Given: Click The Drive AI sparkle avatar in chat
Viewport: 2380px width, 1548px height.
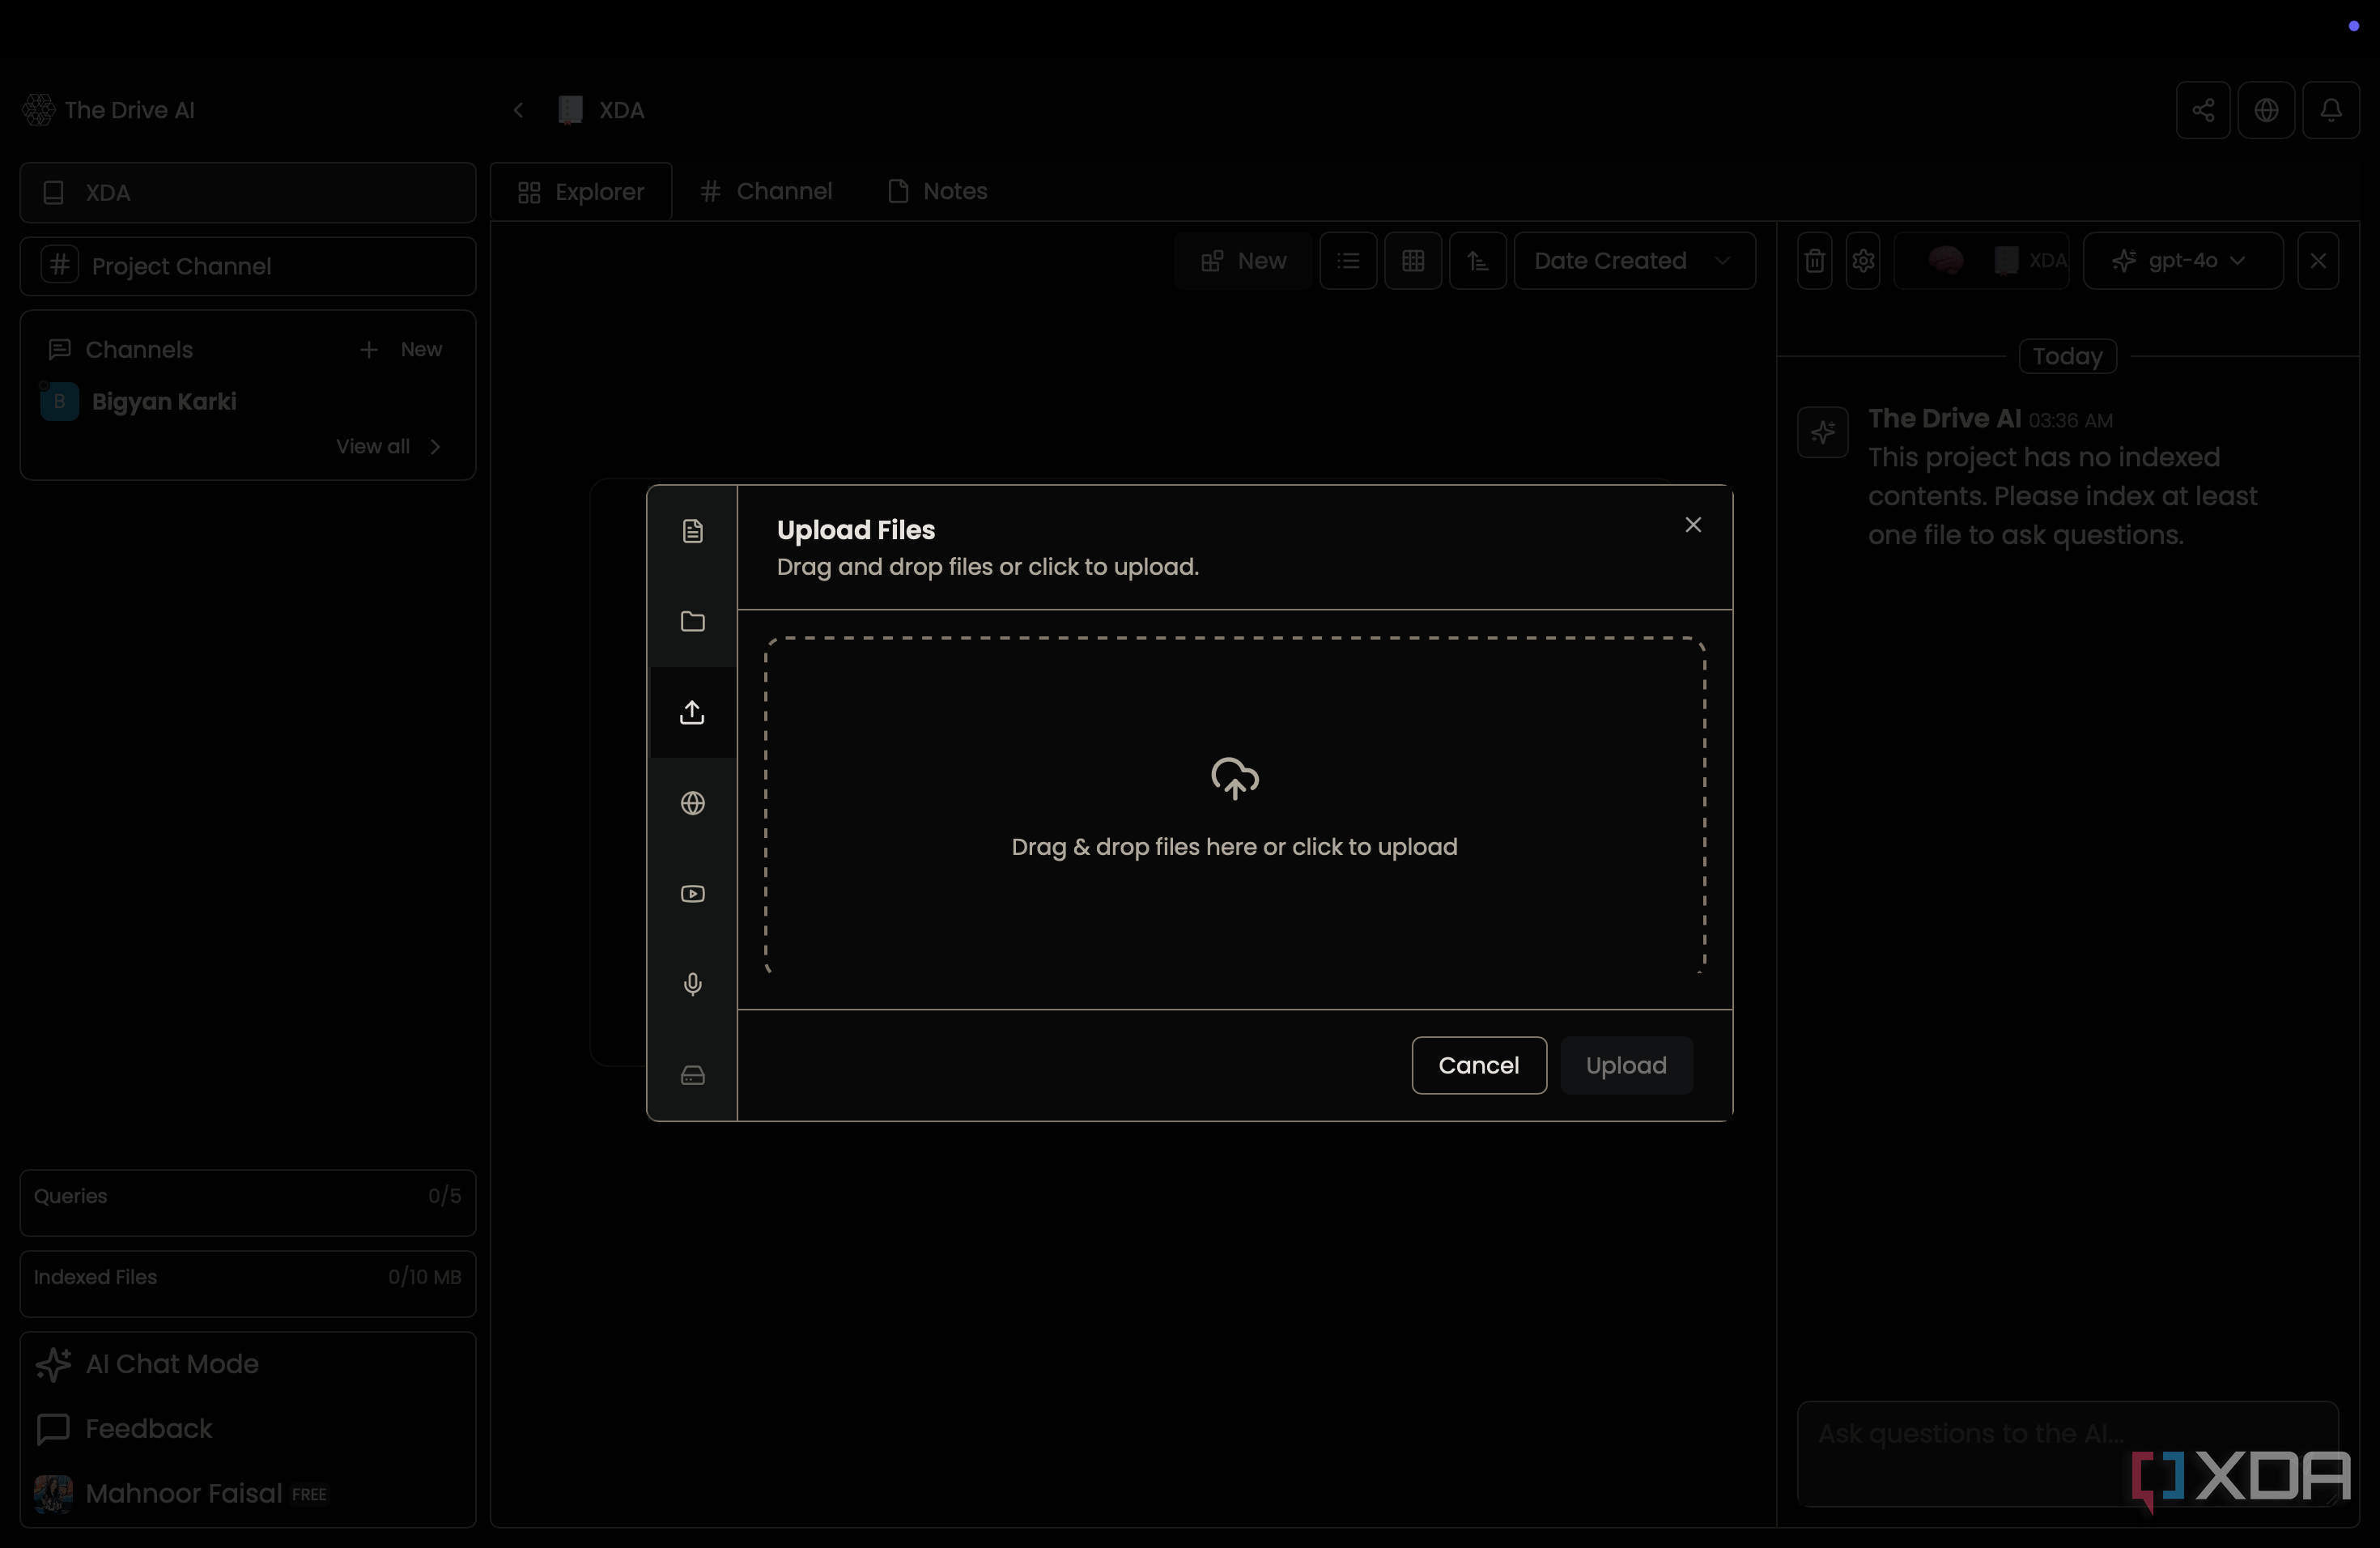Looking at the screenshot, I should click(x=1823, y=432).
